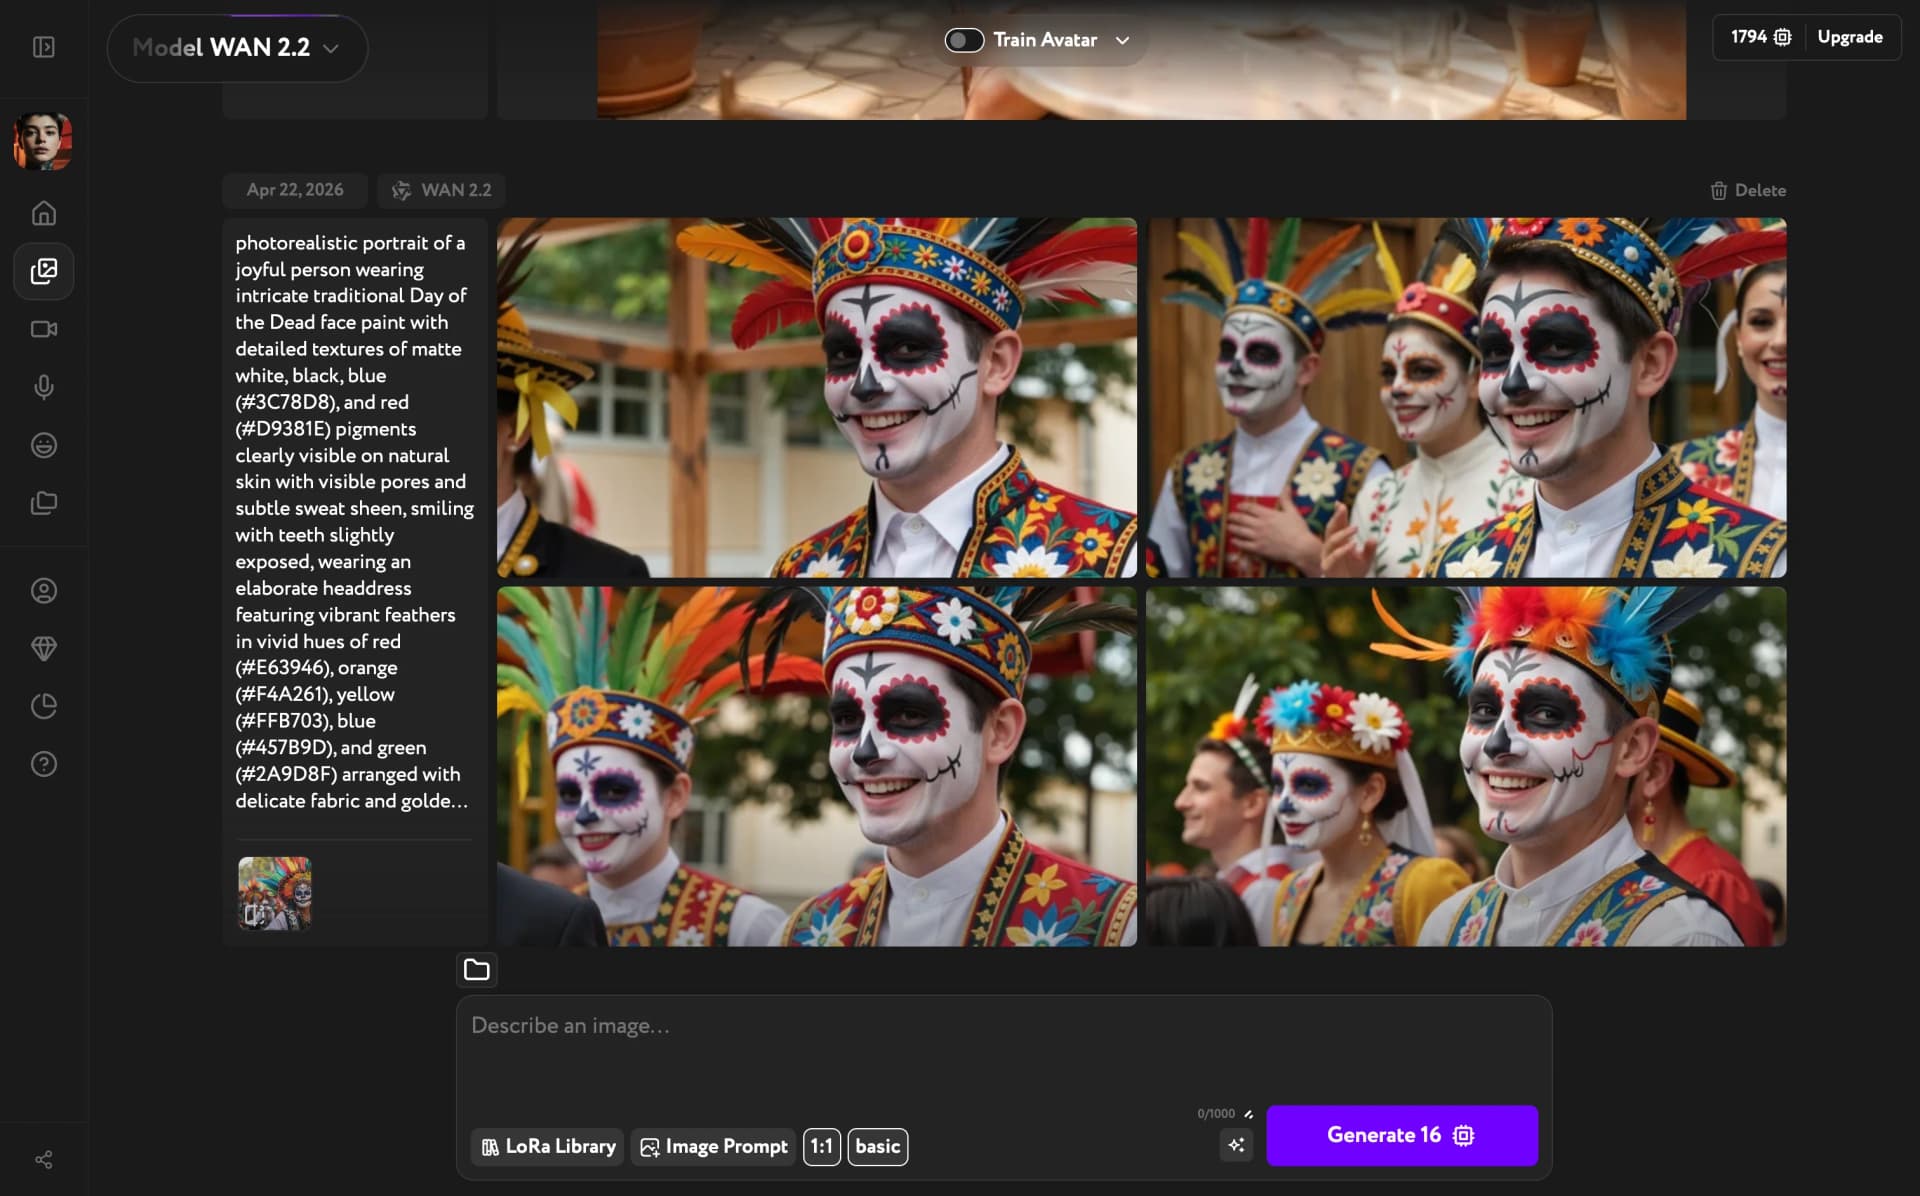
Task: Open the LoRa Library
Action: click(x=547, y=1147)
